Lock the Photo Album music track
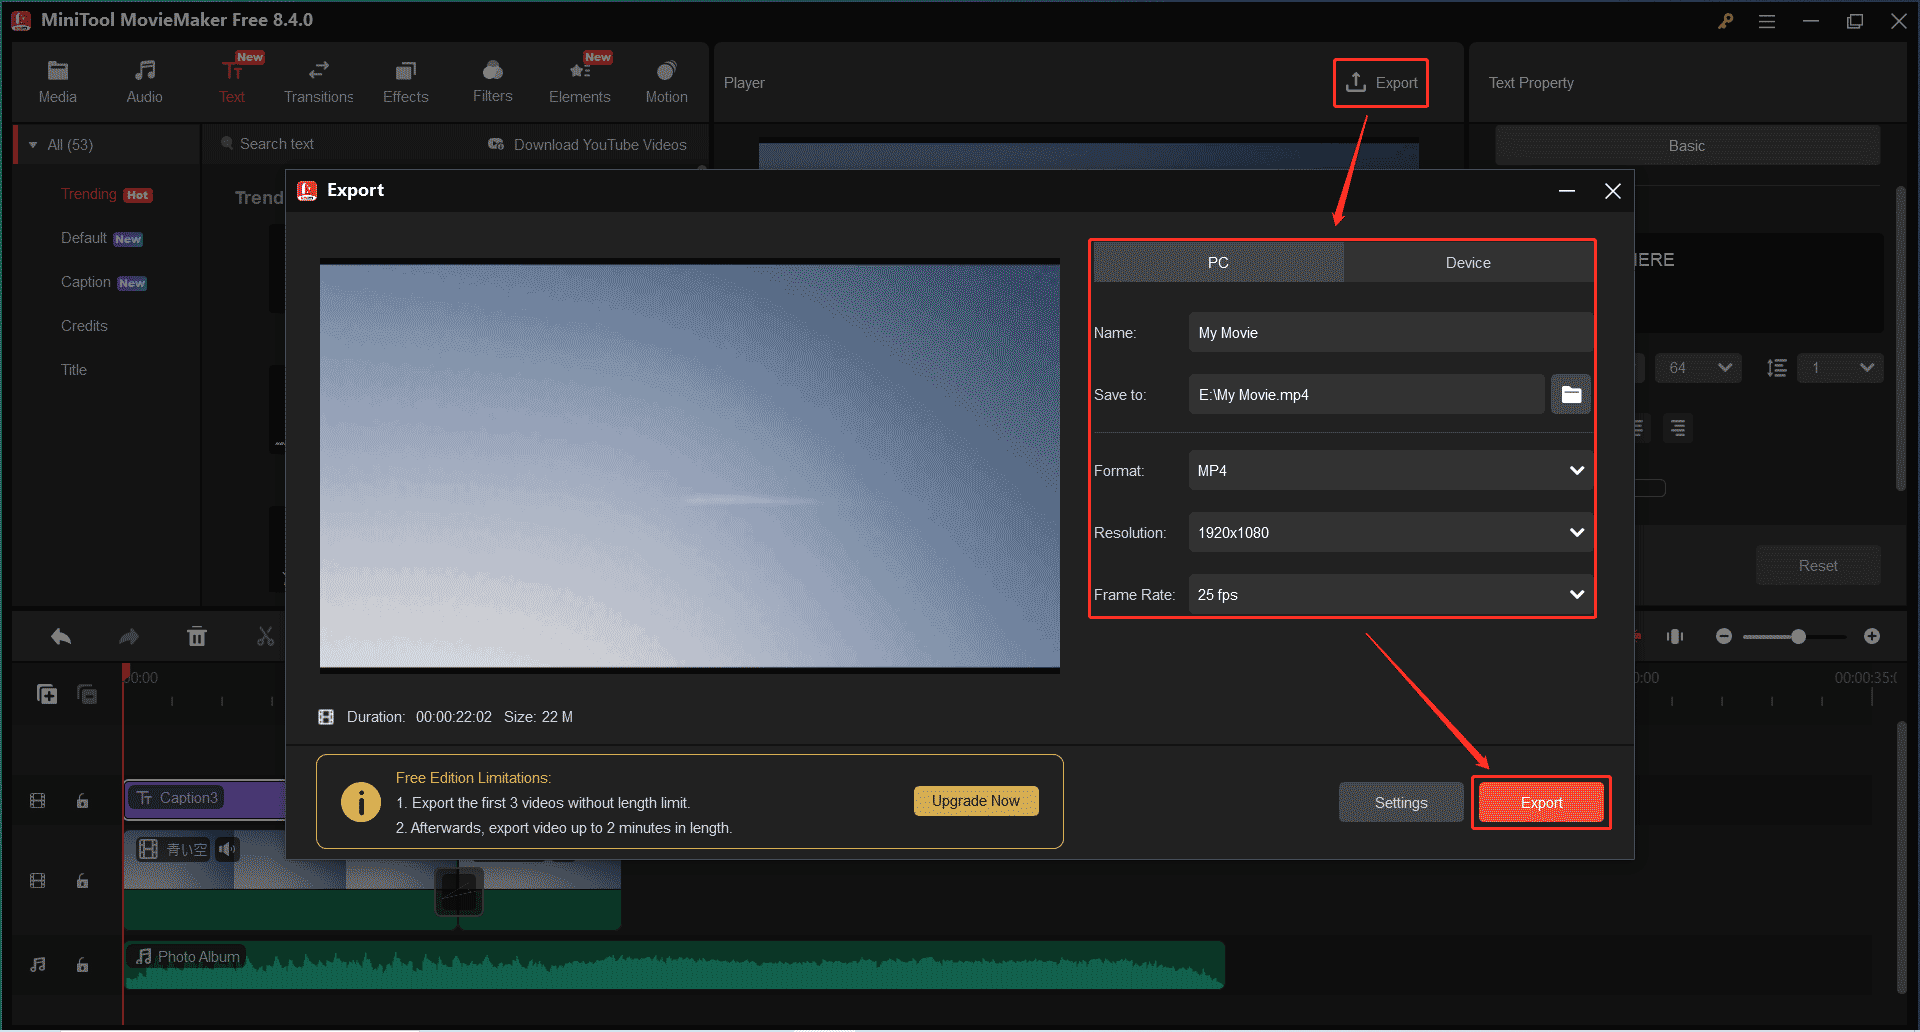Viewport: 1920px width, 1032px height. (82, 964)
